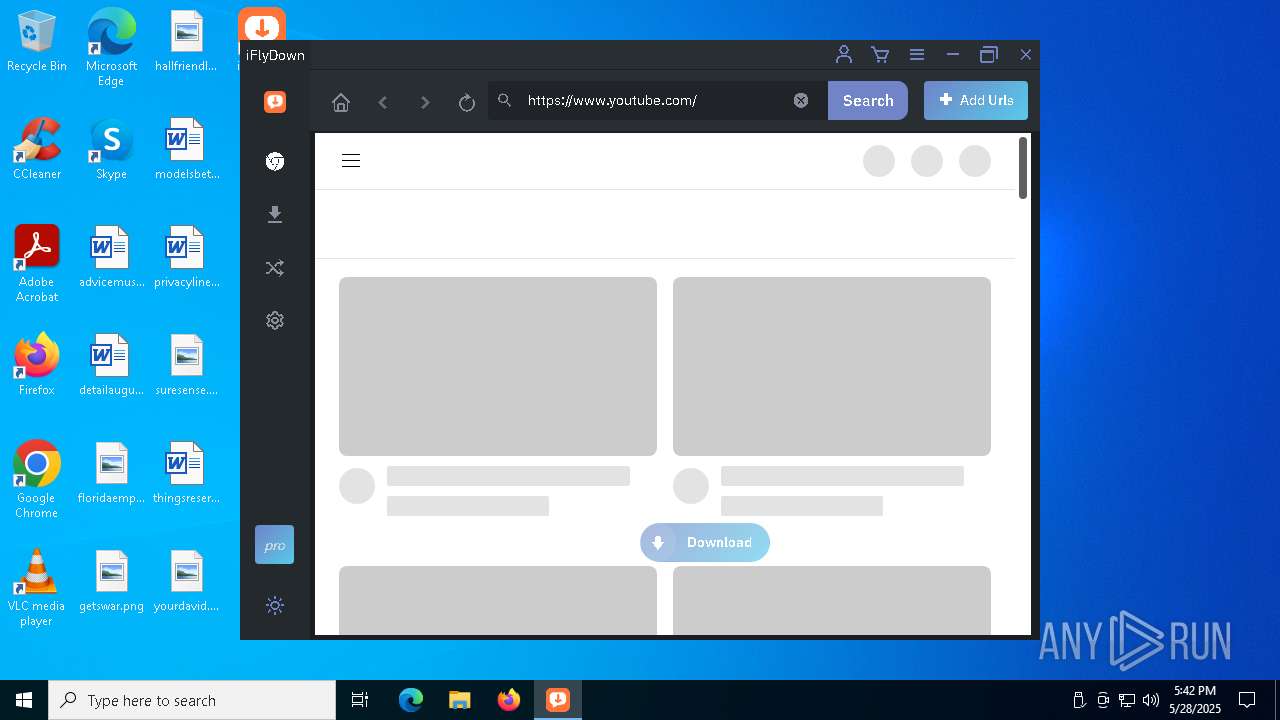This screenshot has width=1280, height=720.
Task: Open the shopping cart icon
Action: 880,55
